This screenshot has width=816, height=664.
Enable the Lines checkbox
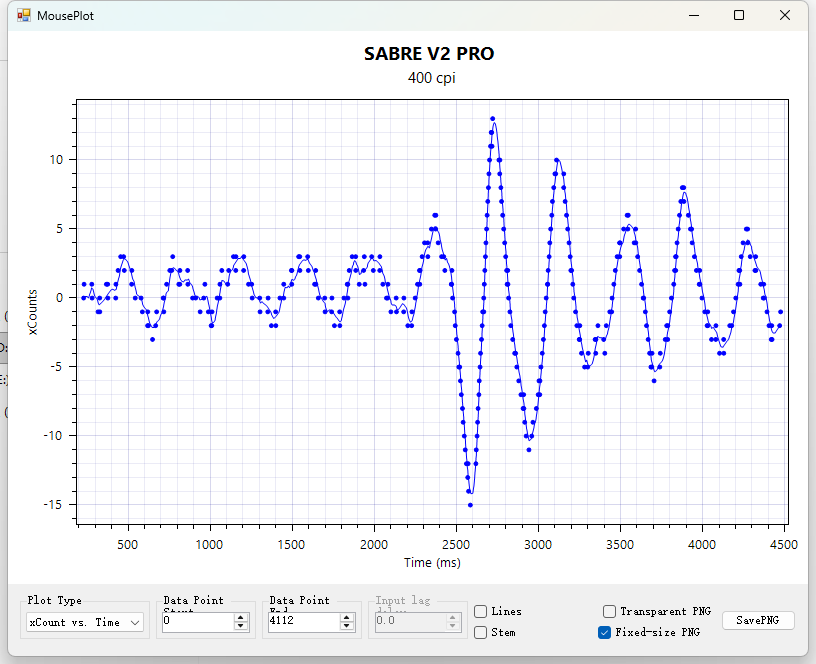click(x=480, y=611)
